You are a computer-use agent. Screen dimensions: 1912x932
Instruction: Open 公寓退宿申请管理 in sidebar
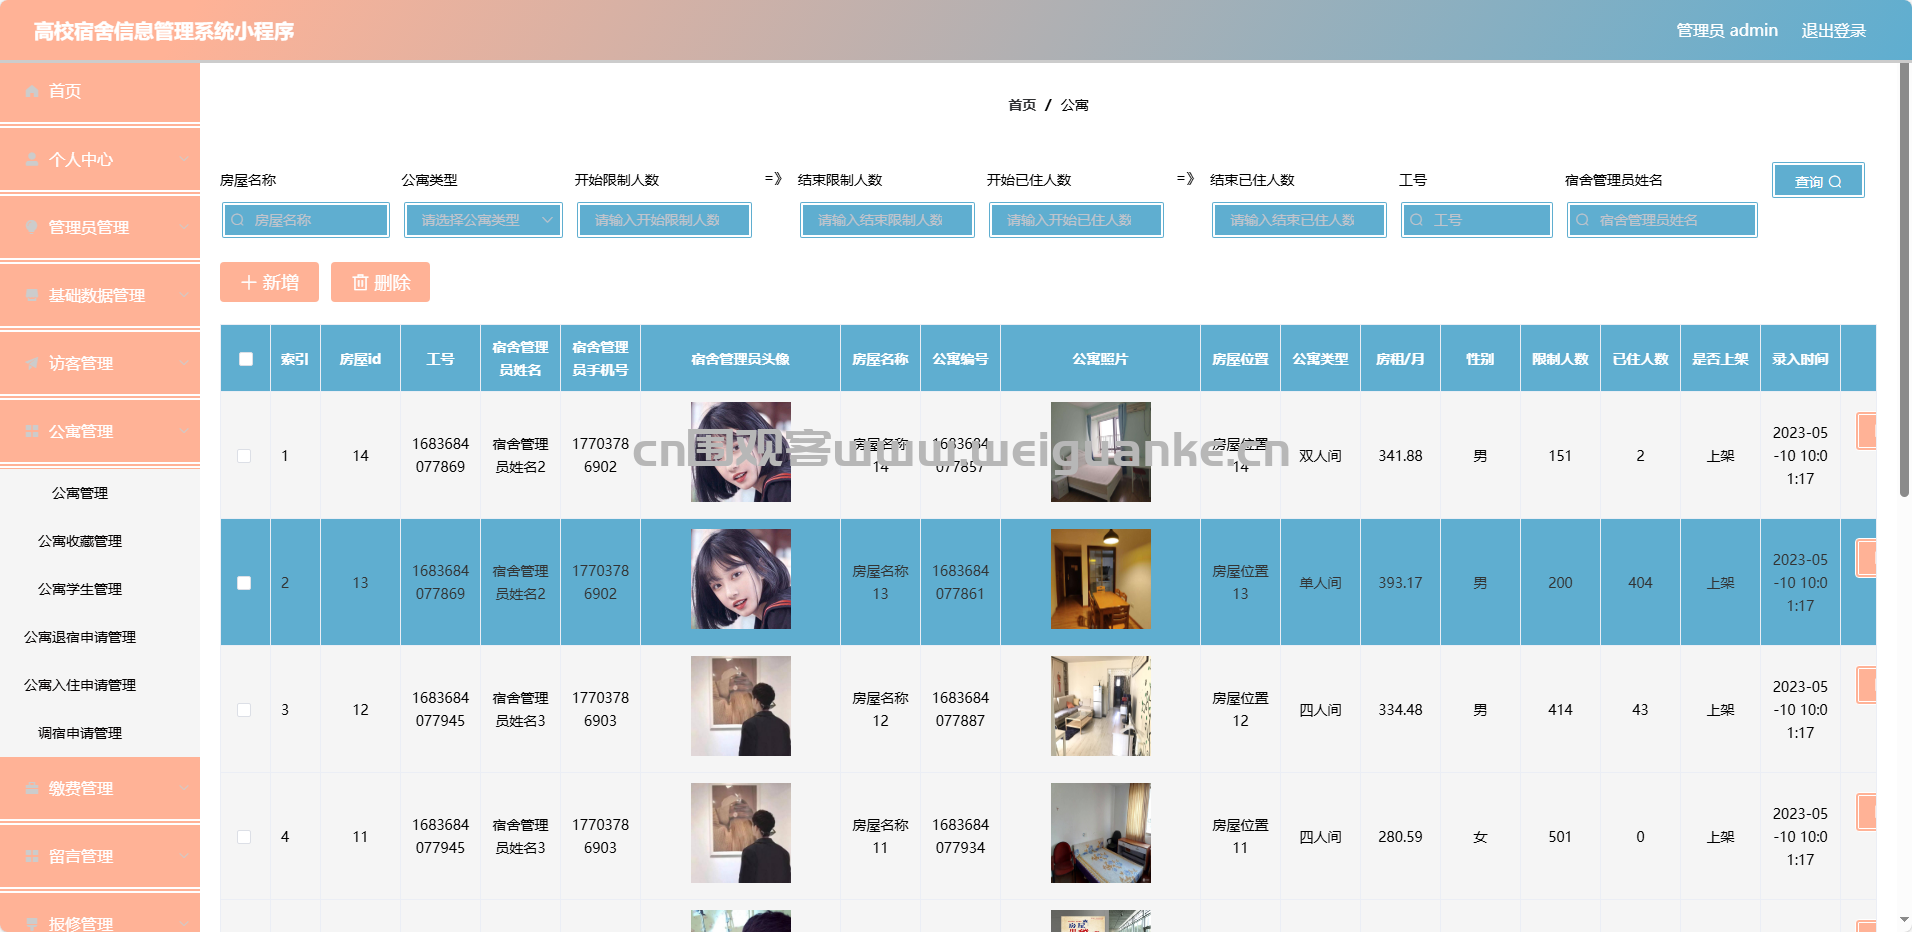[80, 637]
